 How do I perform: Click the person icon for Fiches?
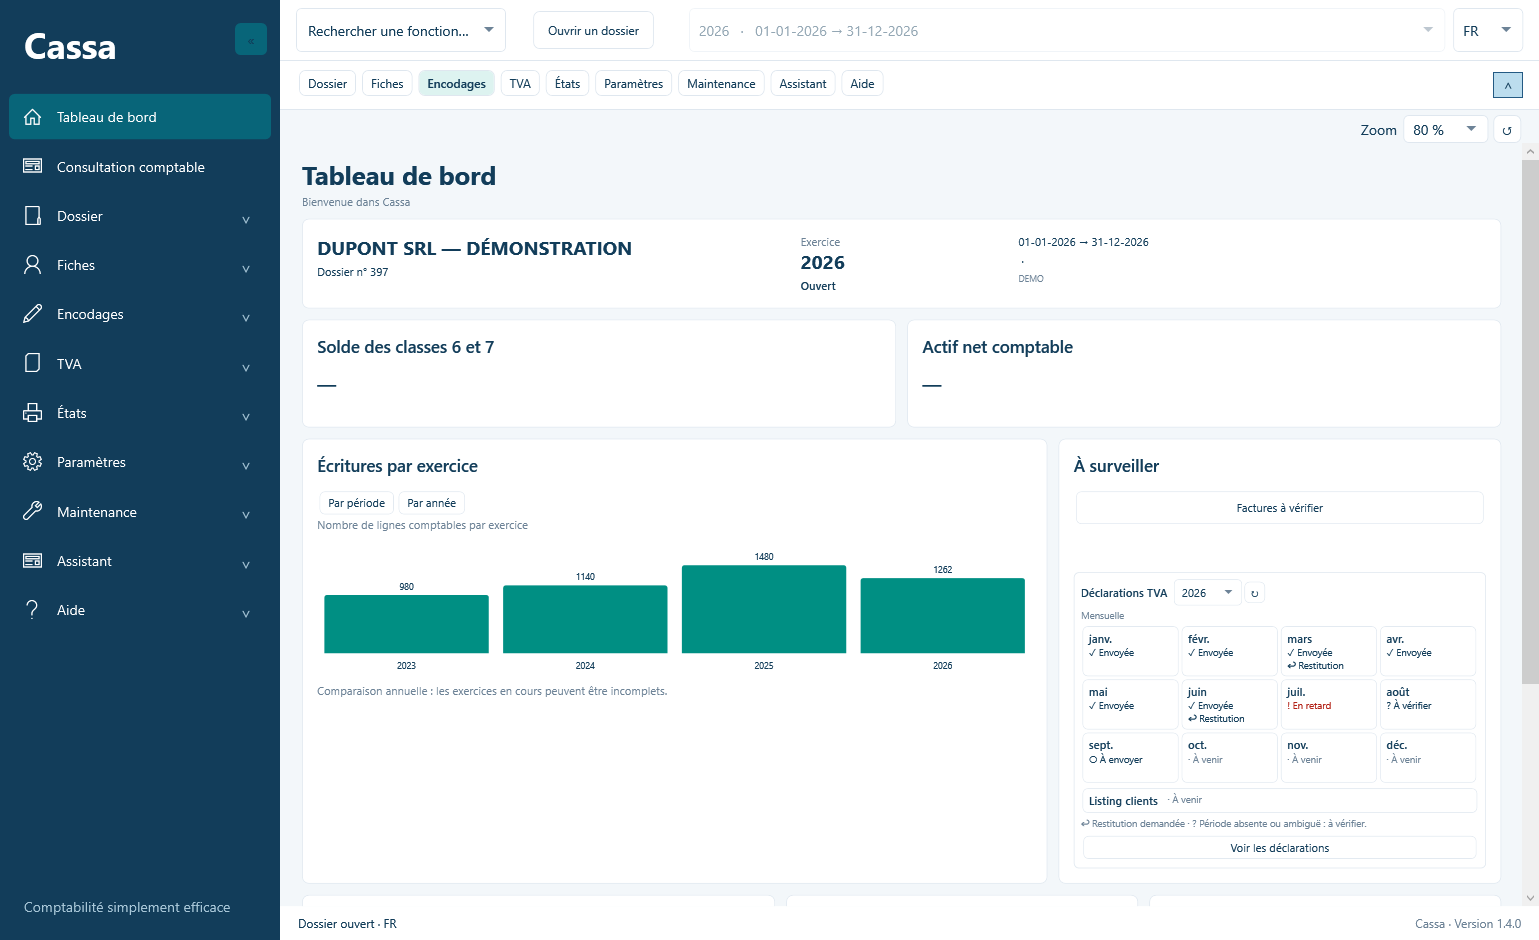[x=33, y=265]
